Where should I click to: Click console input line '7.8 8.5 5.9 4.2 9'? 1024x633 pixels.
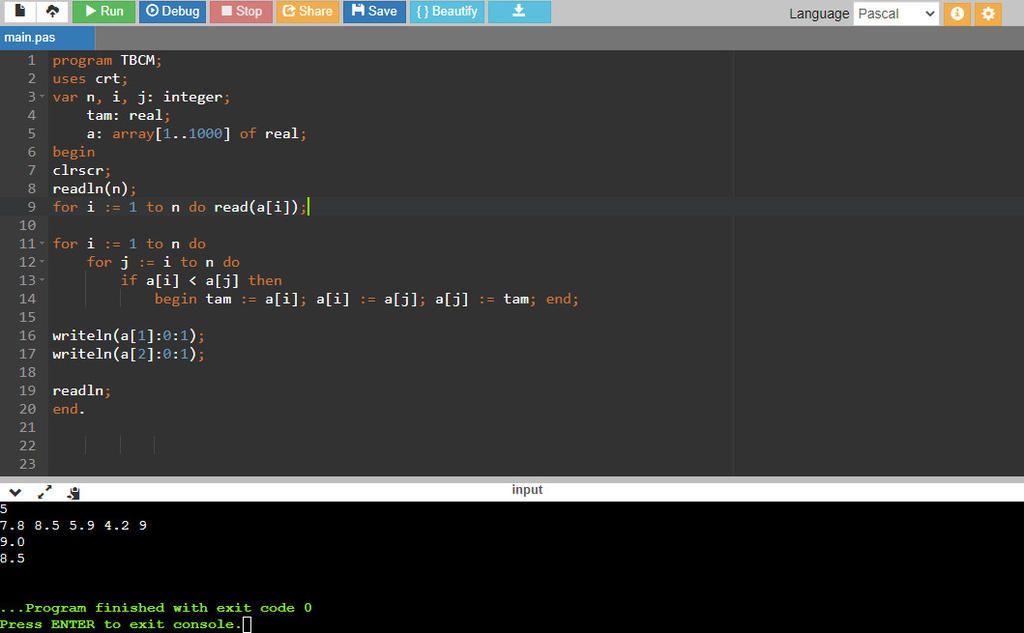(73, 525)
